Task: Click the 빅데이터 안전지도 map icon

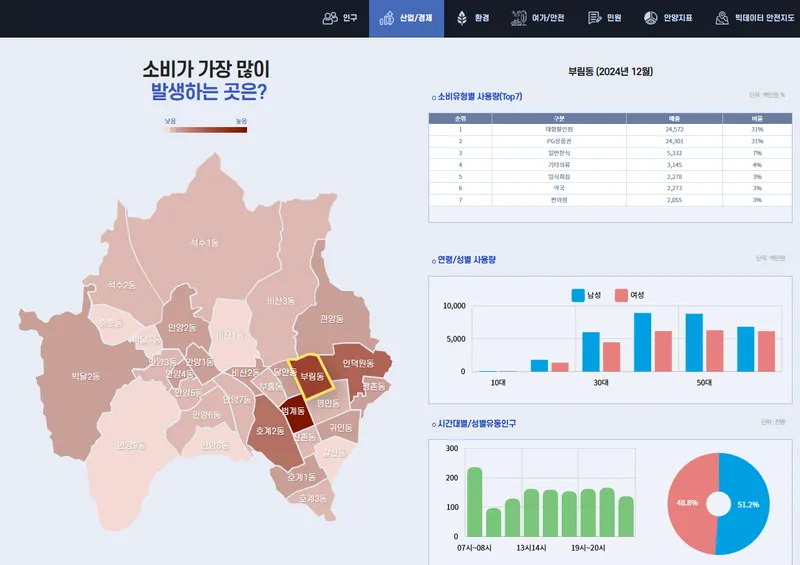Action: (721, 18)
